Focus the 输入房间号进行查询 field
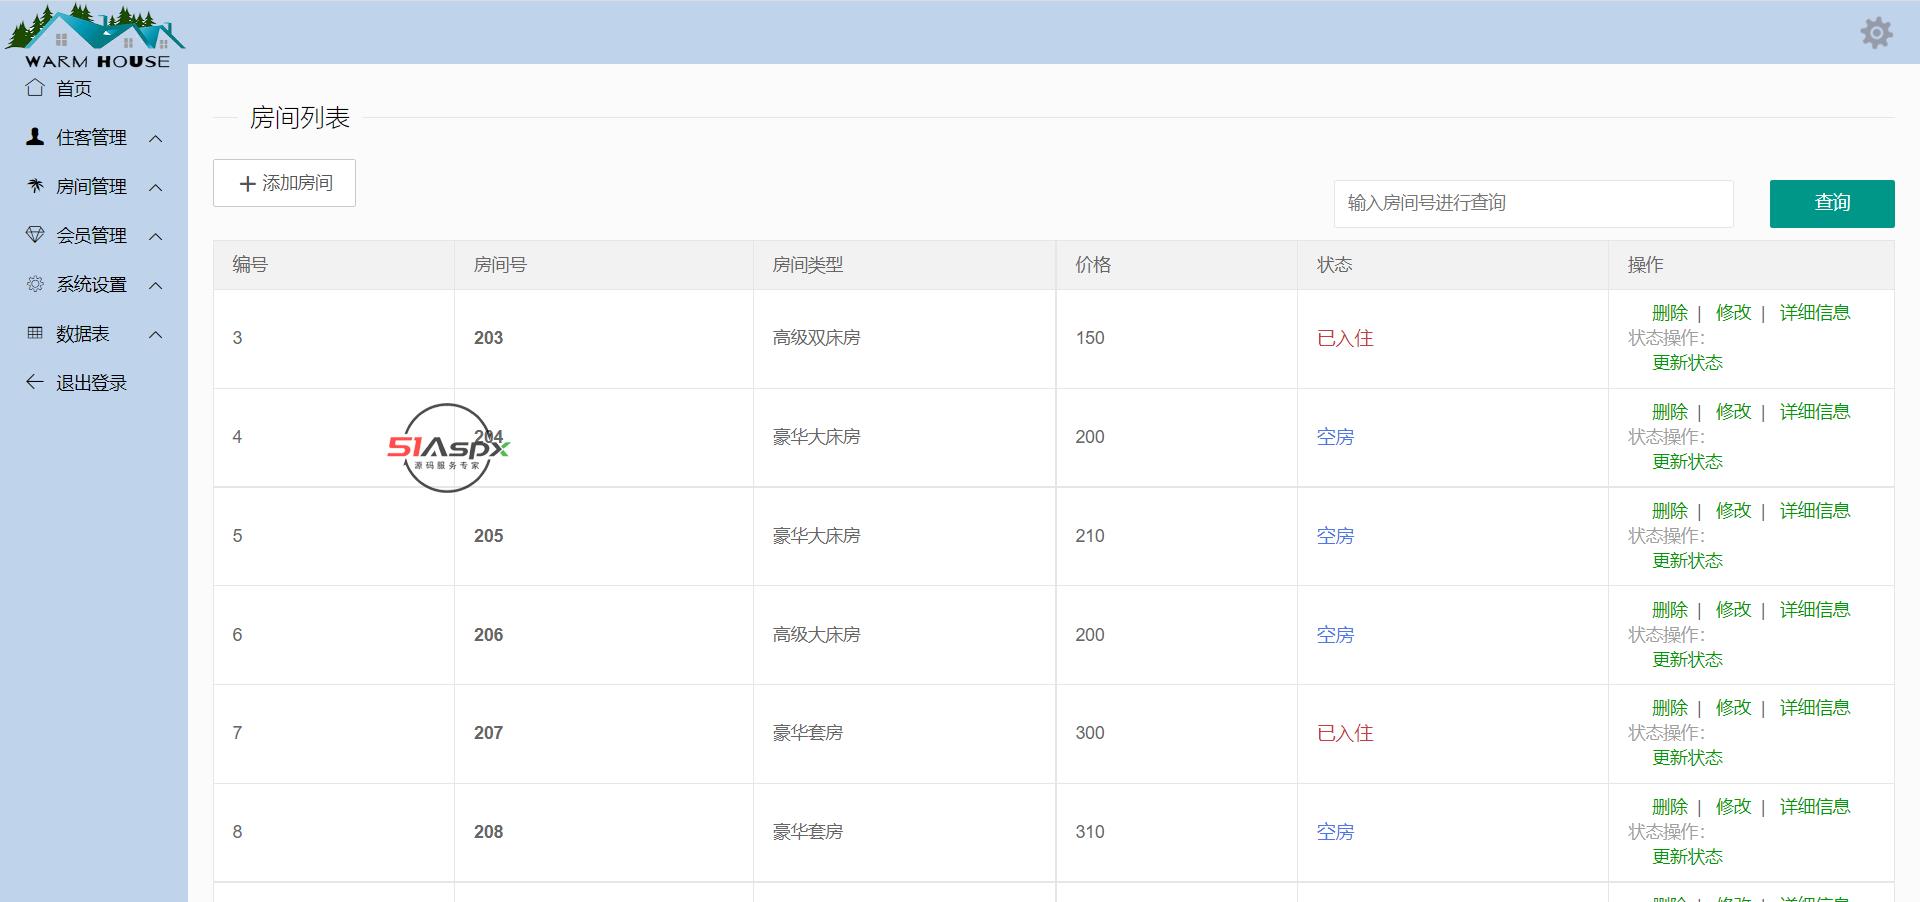The width and height of the screenshot is (1920, 902). [1533, 203]
